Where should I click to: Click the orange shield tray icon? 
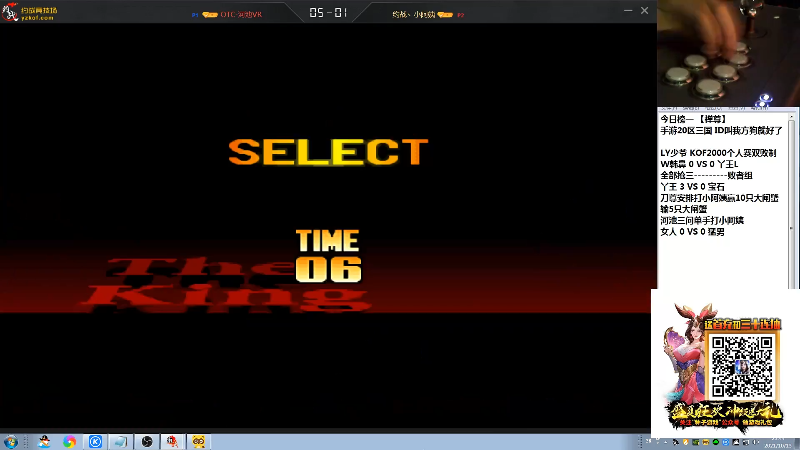point(685,442)
